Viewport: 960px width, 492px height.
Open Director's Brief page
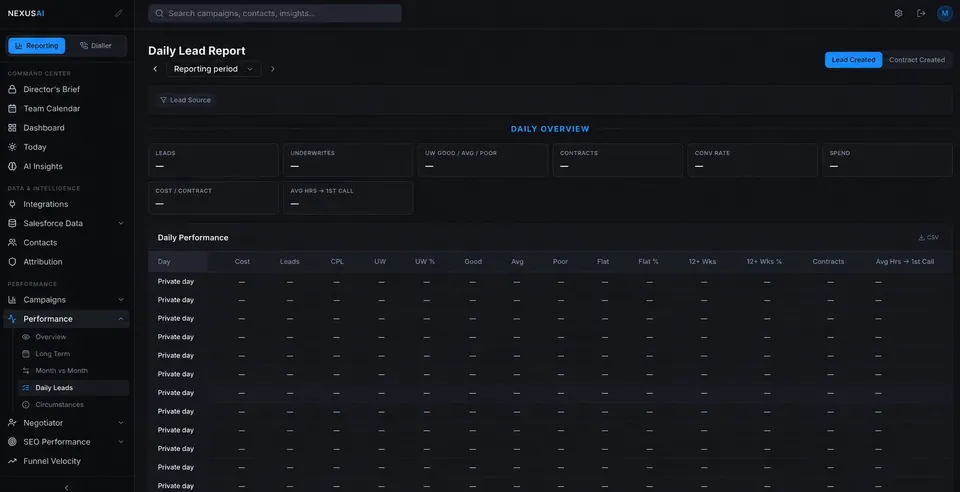66,89
